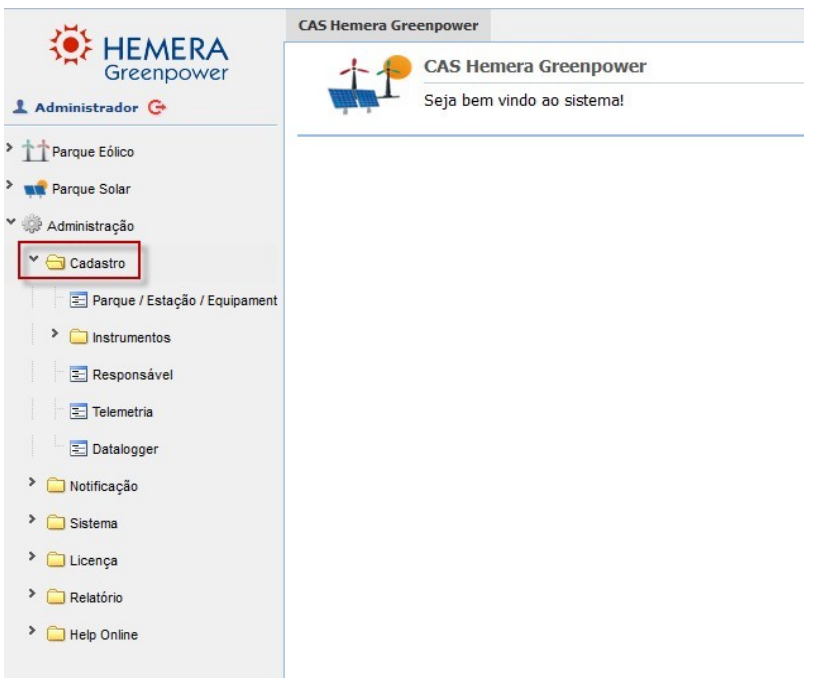Expand the Instrumentos folder arrow

tap(56, 336)
